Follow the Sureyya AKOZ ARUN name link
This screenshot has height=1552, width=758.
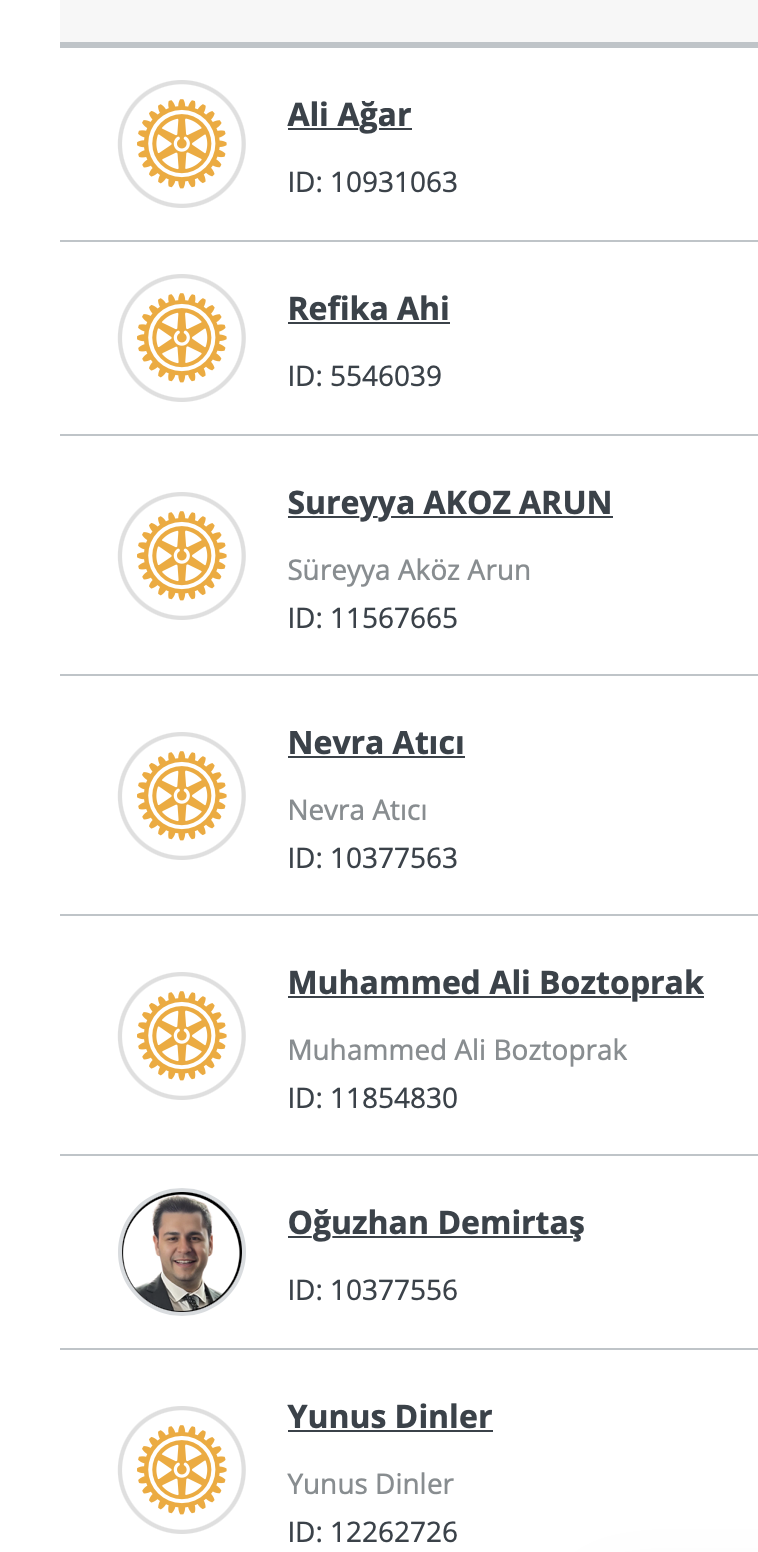(449, 502)
